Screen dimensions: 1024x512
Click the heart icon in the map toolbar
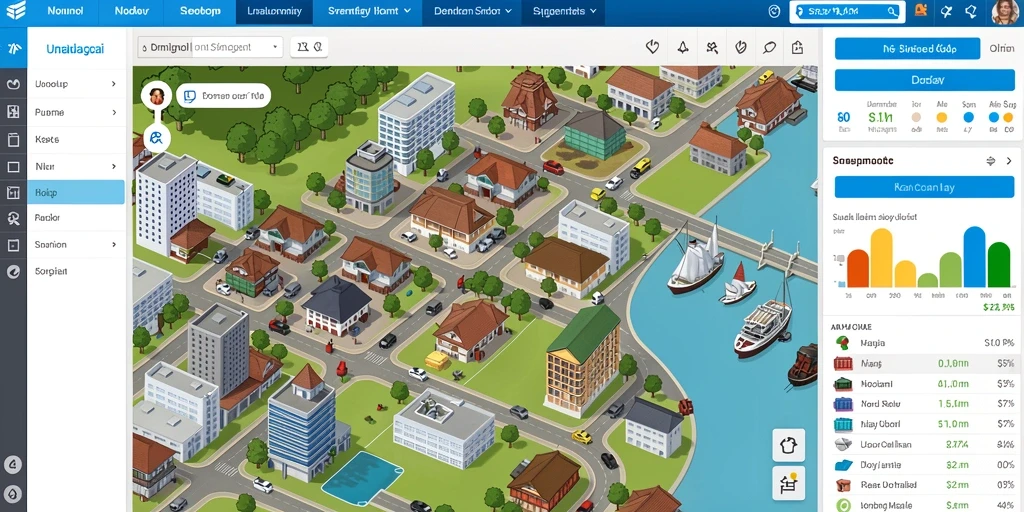click(x=652, y=47)
